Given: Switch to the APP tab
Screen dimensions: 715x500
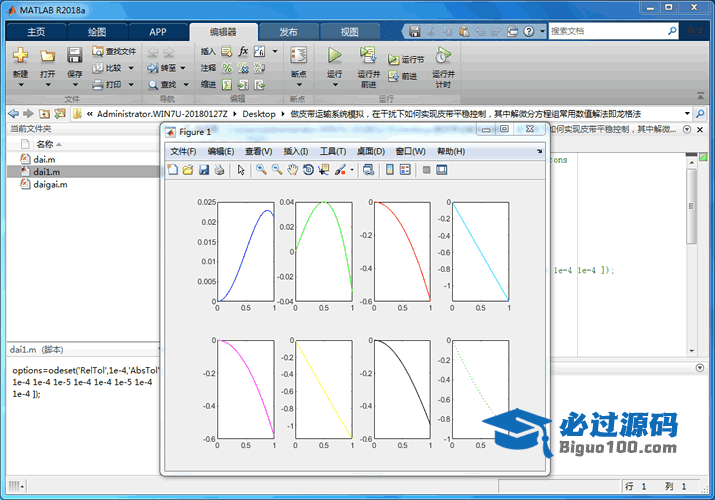Looking at the screenshot, I should pyautogui.click(x=158, y=32).
